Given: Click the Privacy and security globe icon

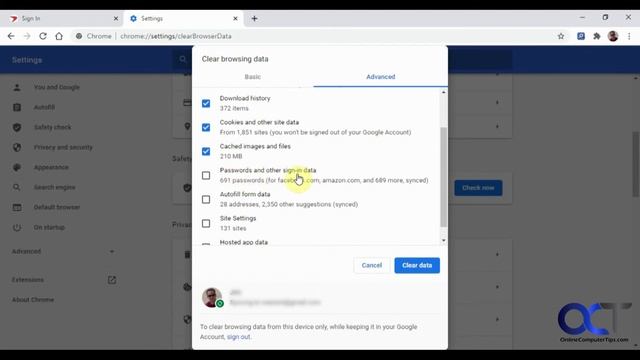Looking at the screenshot, I should 17,147.
